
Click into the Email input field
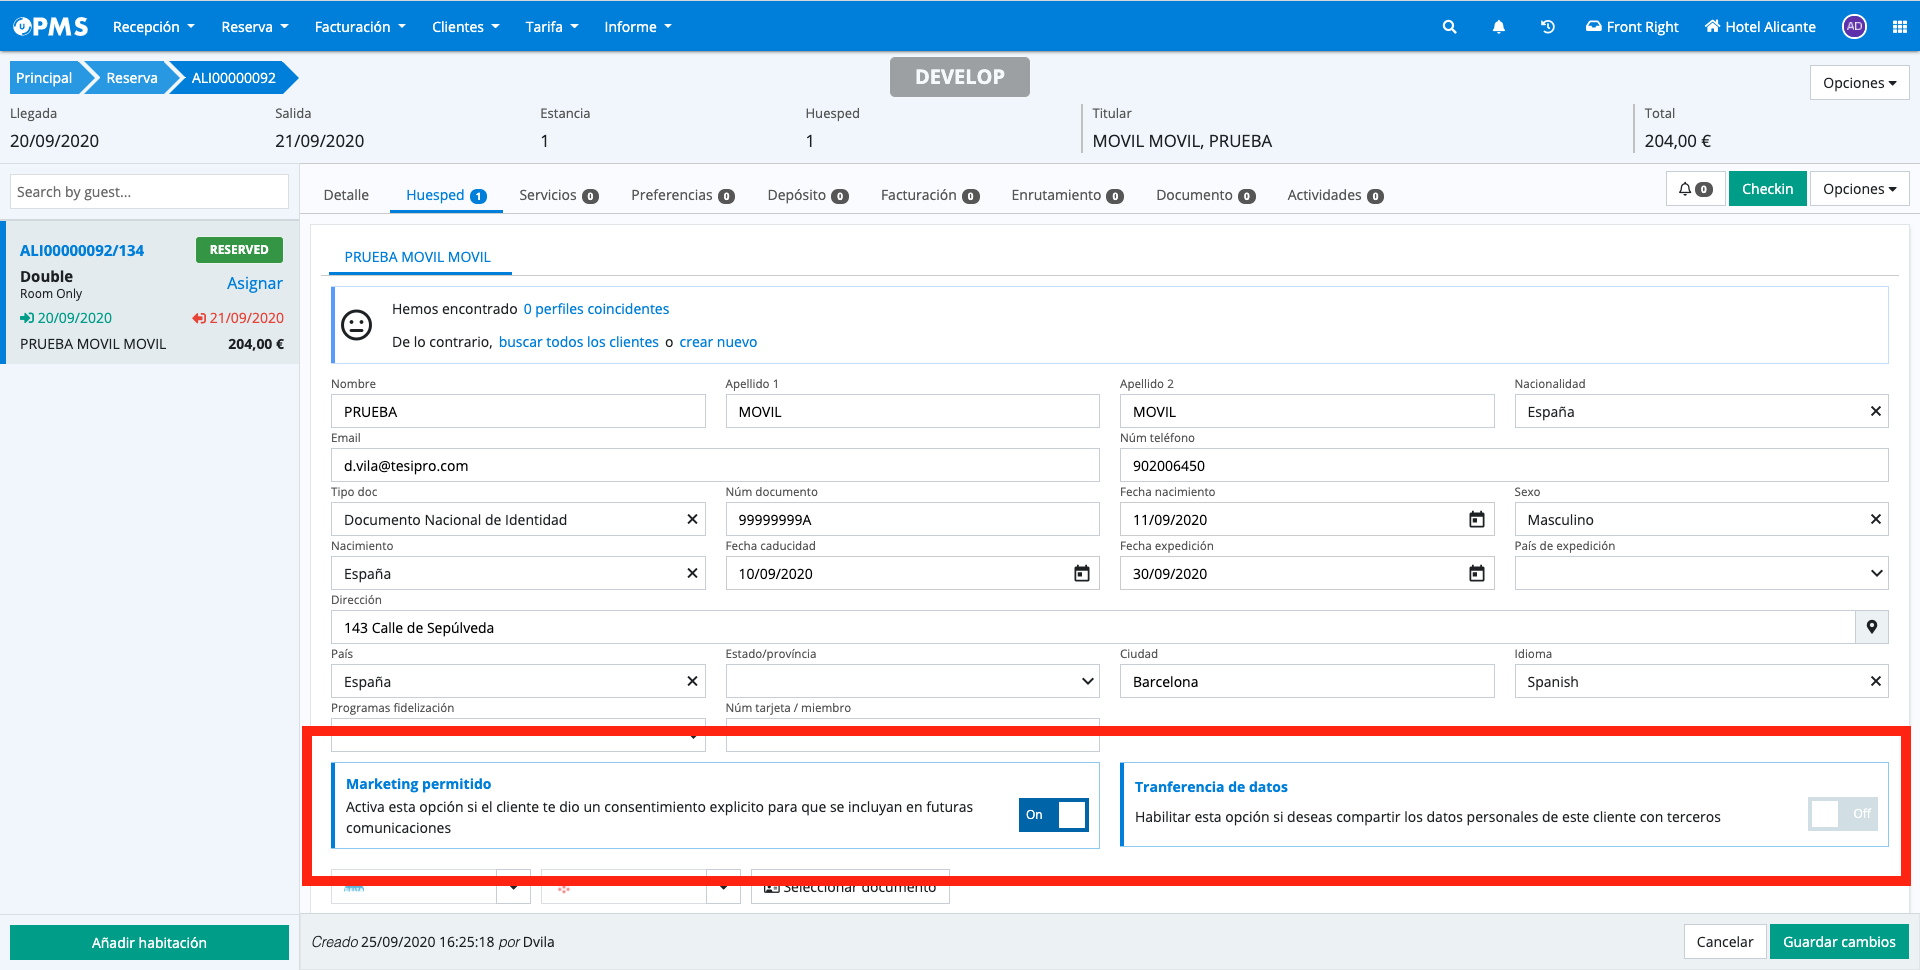click(715, 466)
